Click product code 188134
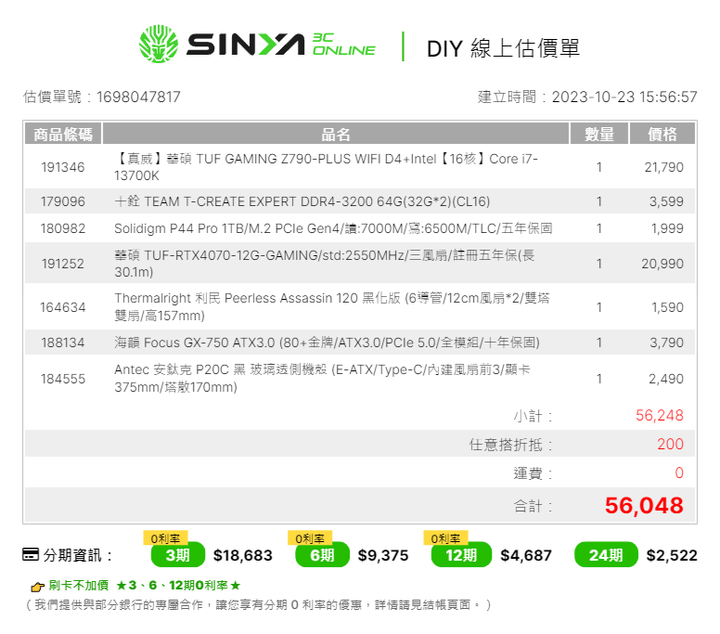720x634 pixels. click(x=63, y=342)
